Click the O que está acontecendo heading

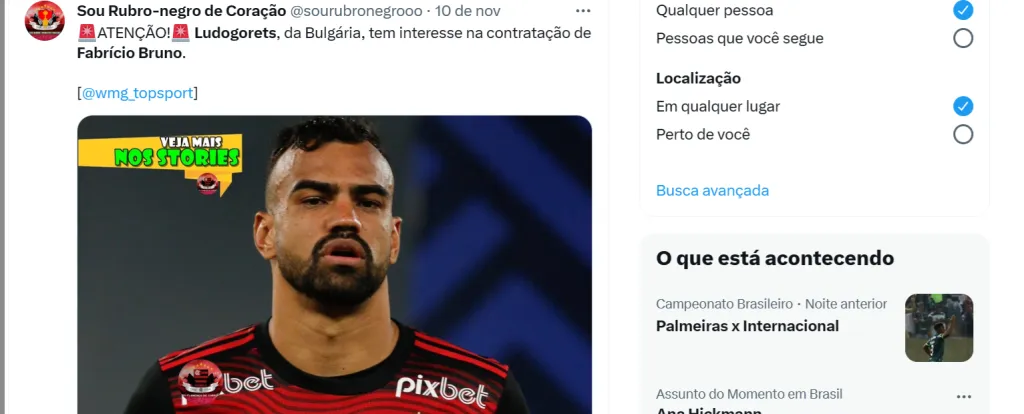775,258
